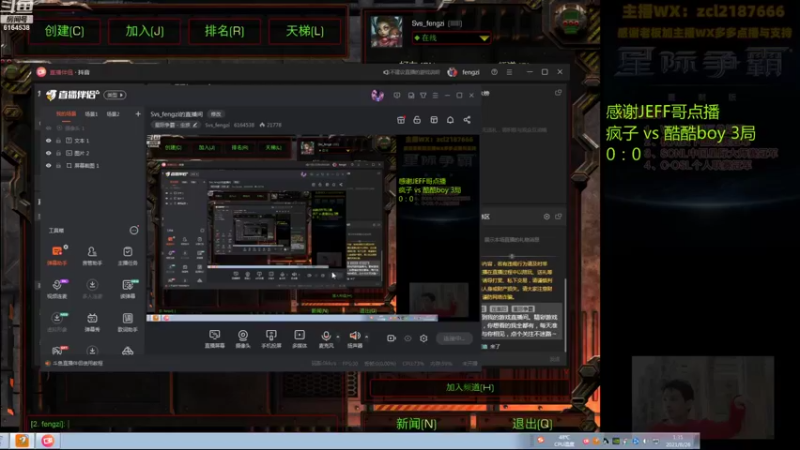800x450 pixels.
Task: Toggle the 新版 switch beside 直播伴侣 logo
Action: pos(115,95)
